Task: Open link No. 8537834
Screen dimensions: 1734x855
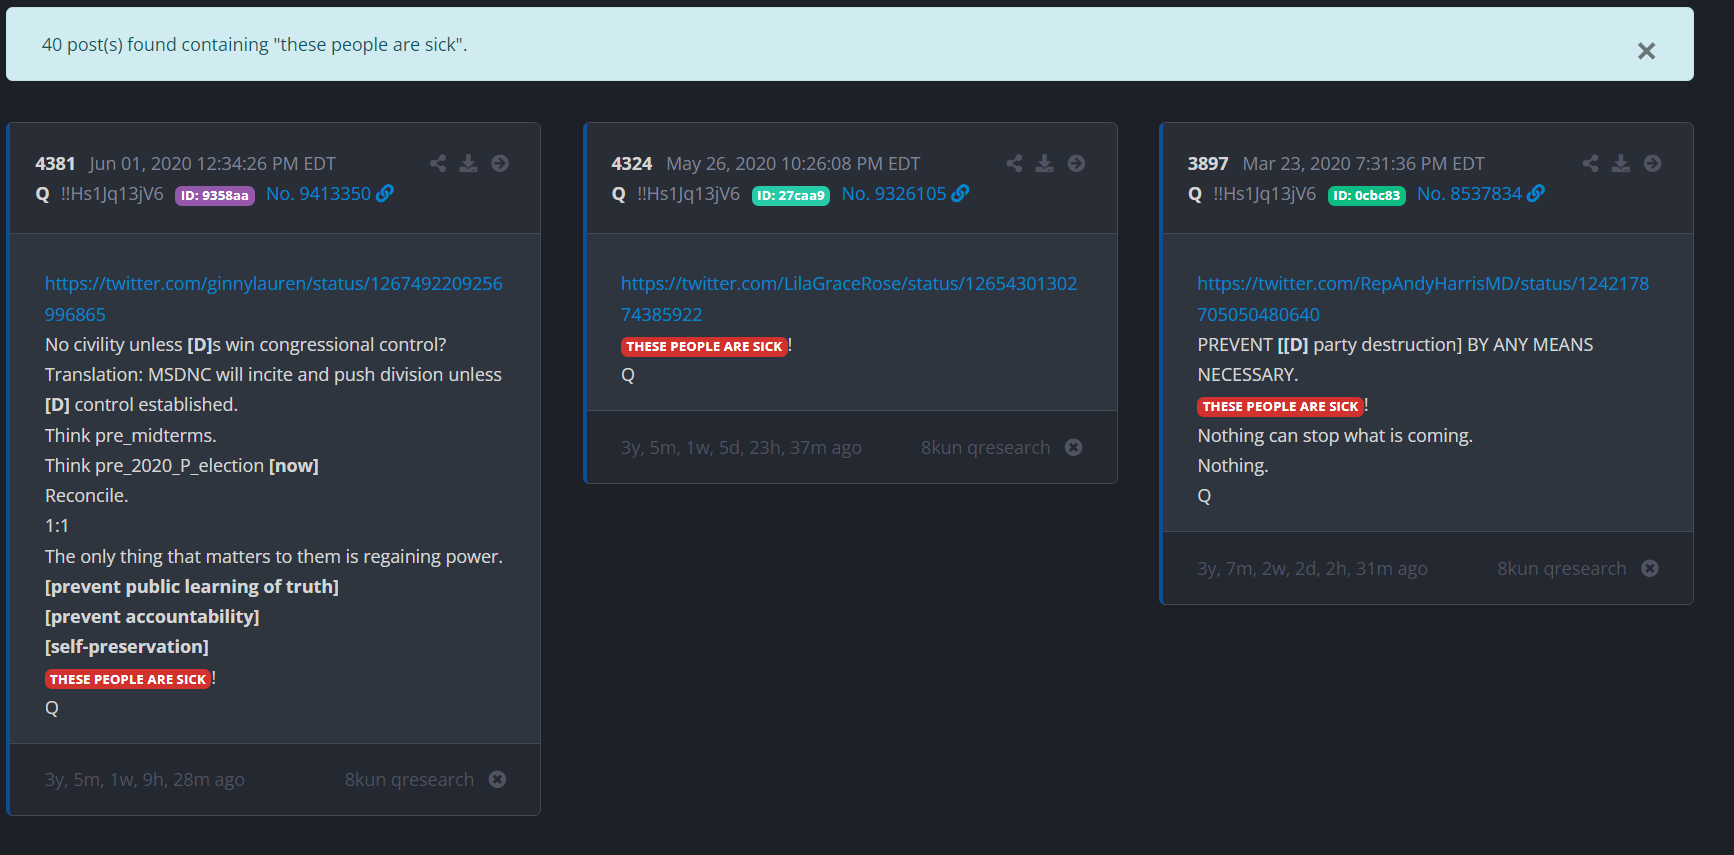Action: point(1469,194)
